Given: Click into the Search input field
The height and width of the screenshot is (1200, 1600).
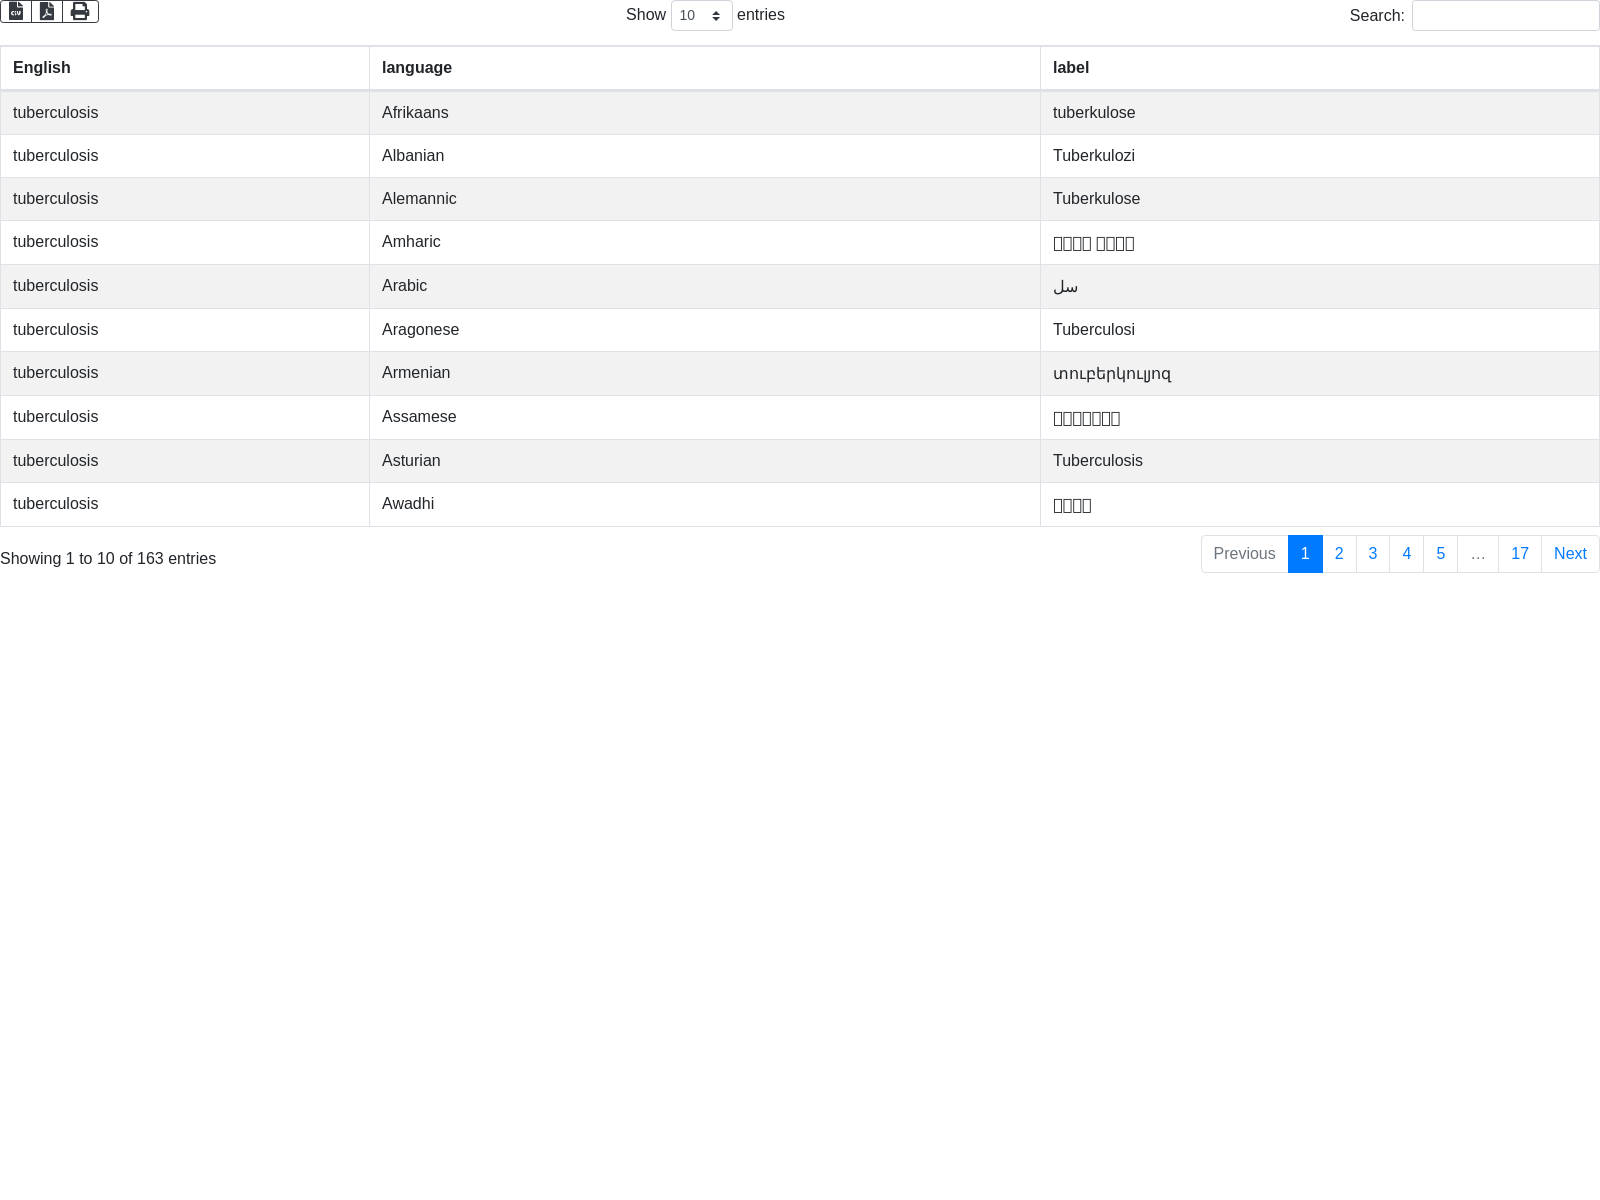Looking at the screenshot, I should pyautogui.click(x=1505, y=16).
